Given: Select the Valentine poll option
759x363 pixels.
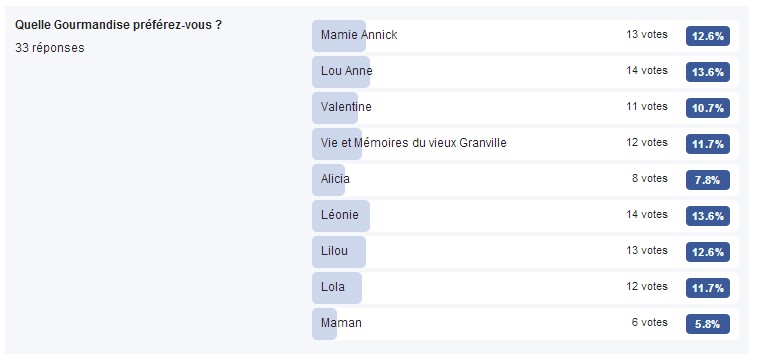Looking at the screenshot, I should click(525, 108).
